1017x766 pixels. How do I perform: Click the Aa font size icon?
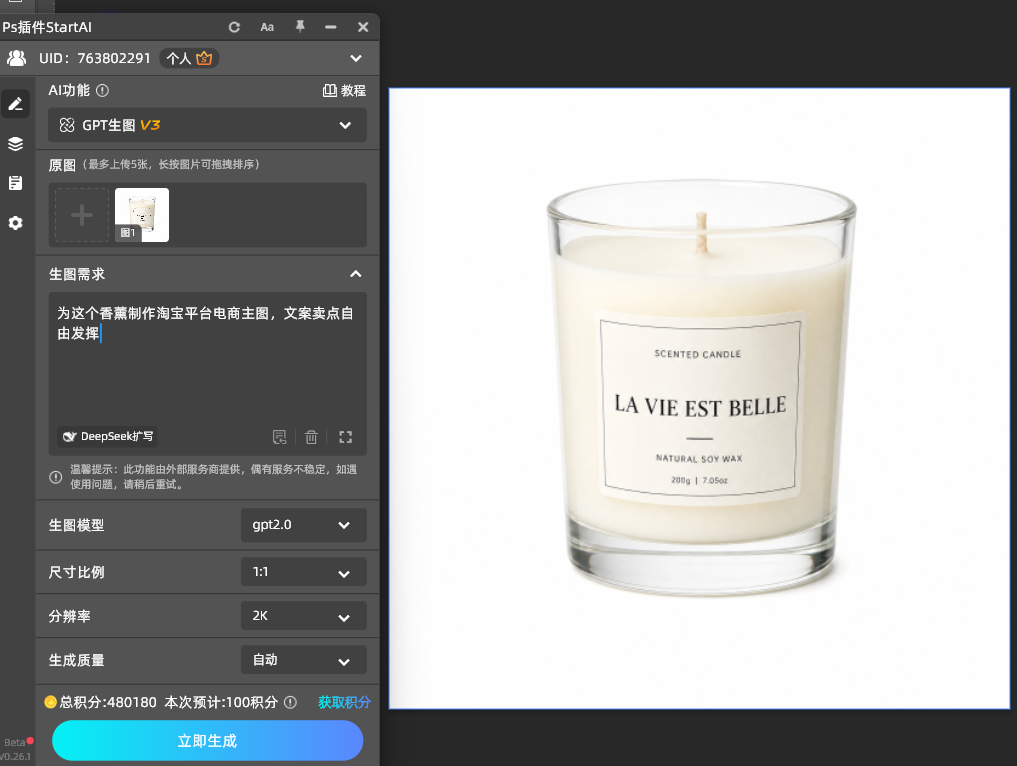tap(267, 27)
